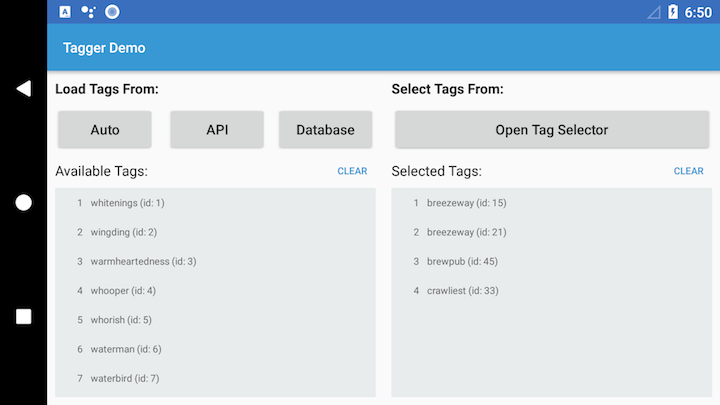Tap the Google Assistant dots status icon
Screen dimensions: 720x405
click(x=88, y=12)
